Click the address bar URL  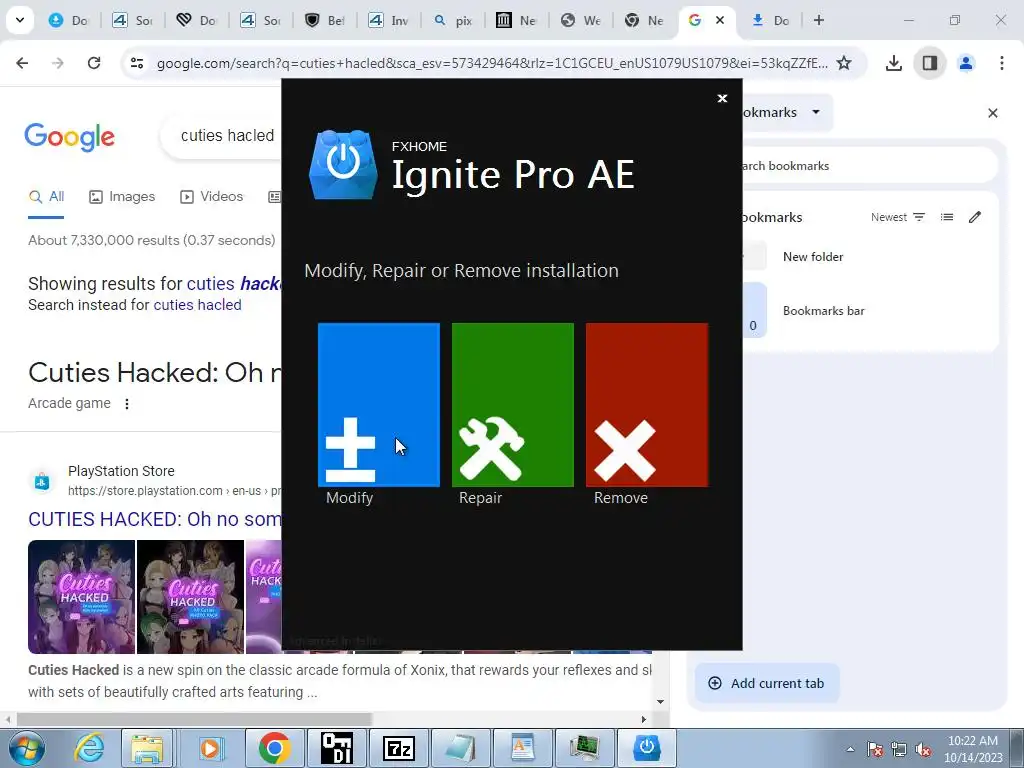tap(492, 63)
